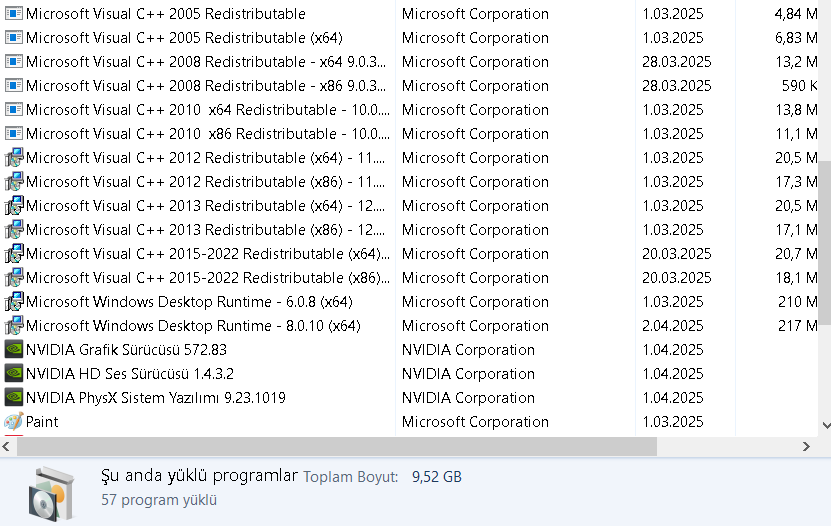Click date 20.03.2025 of 2015-2022 (x64) row
831x526 pixels.
(x=676, y=254)
